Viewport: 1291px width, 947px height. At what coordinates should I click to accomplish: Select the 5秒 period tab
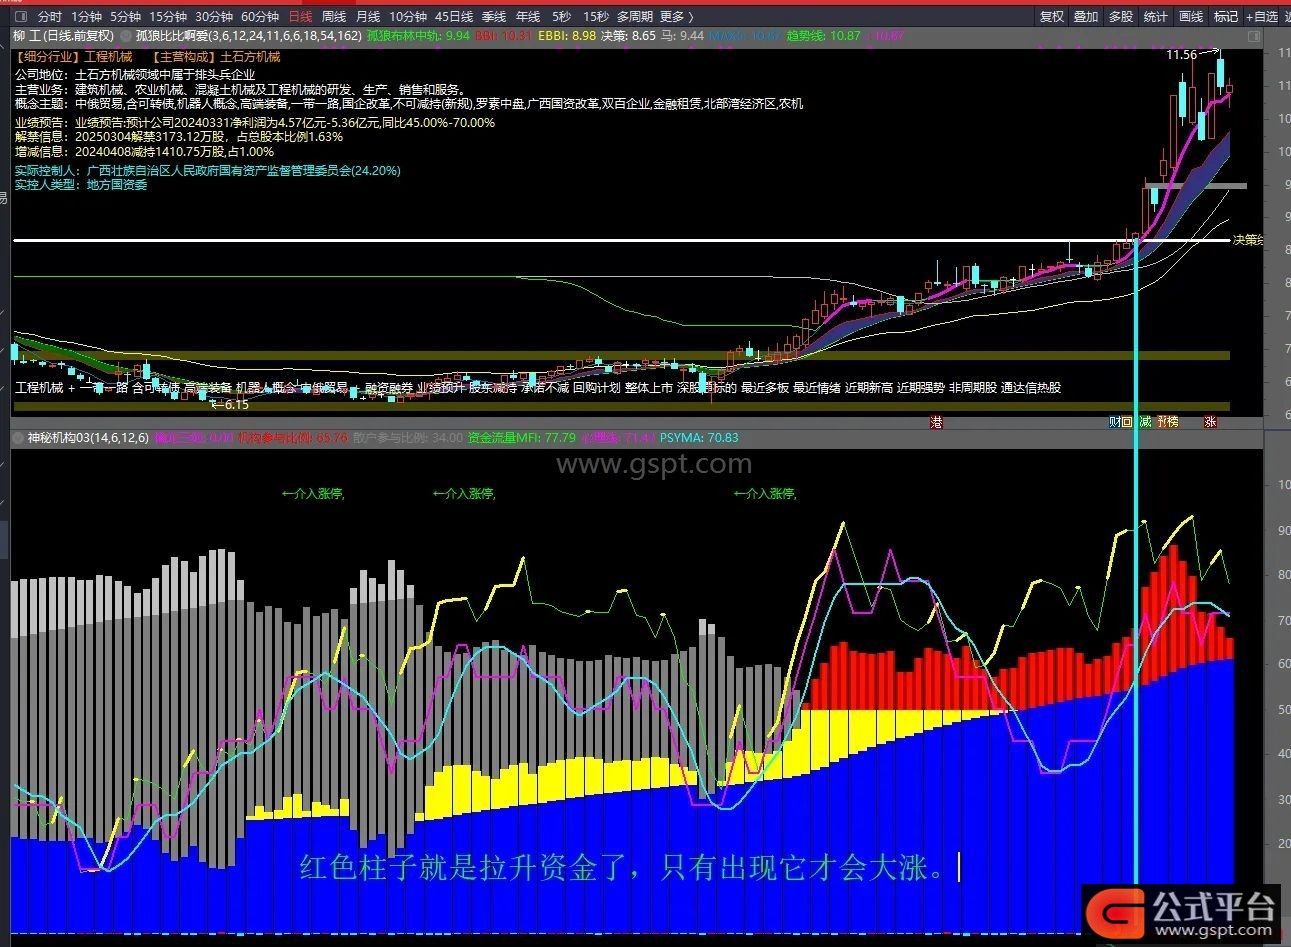tap(561, 16)
